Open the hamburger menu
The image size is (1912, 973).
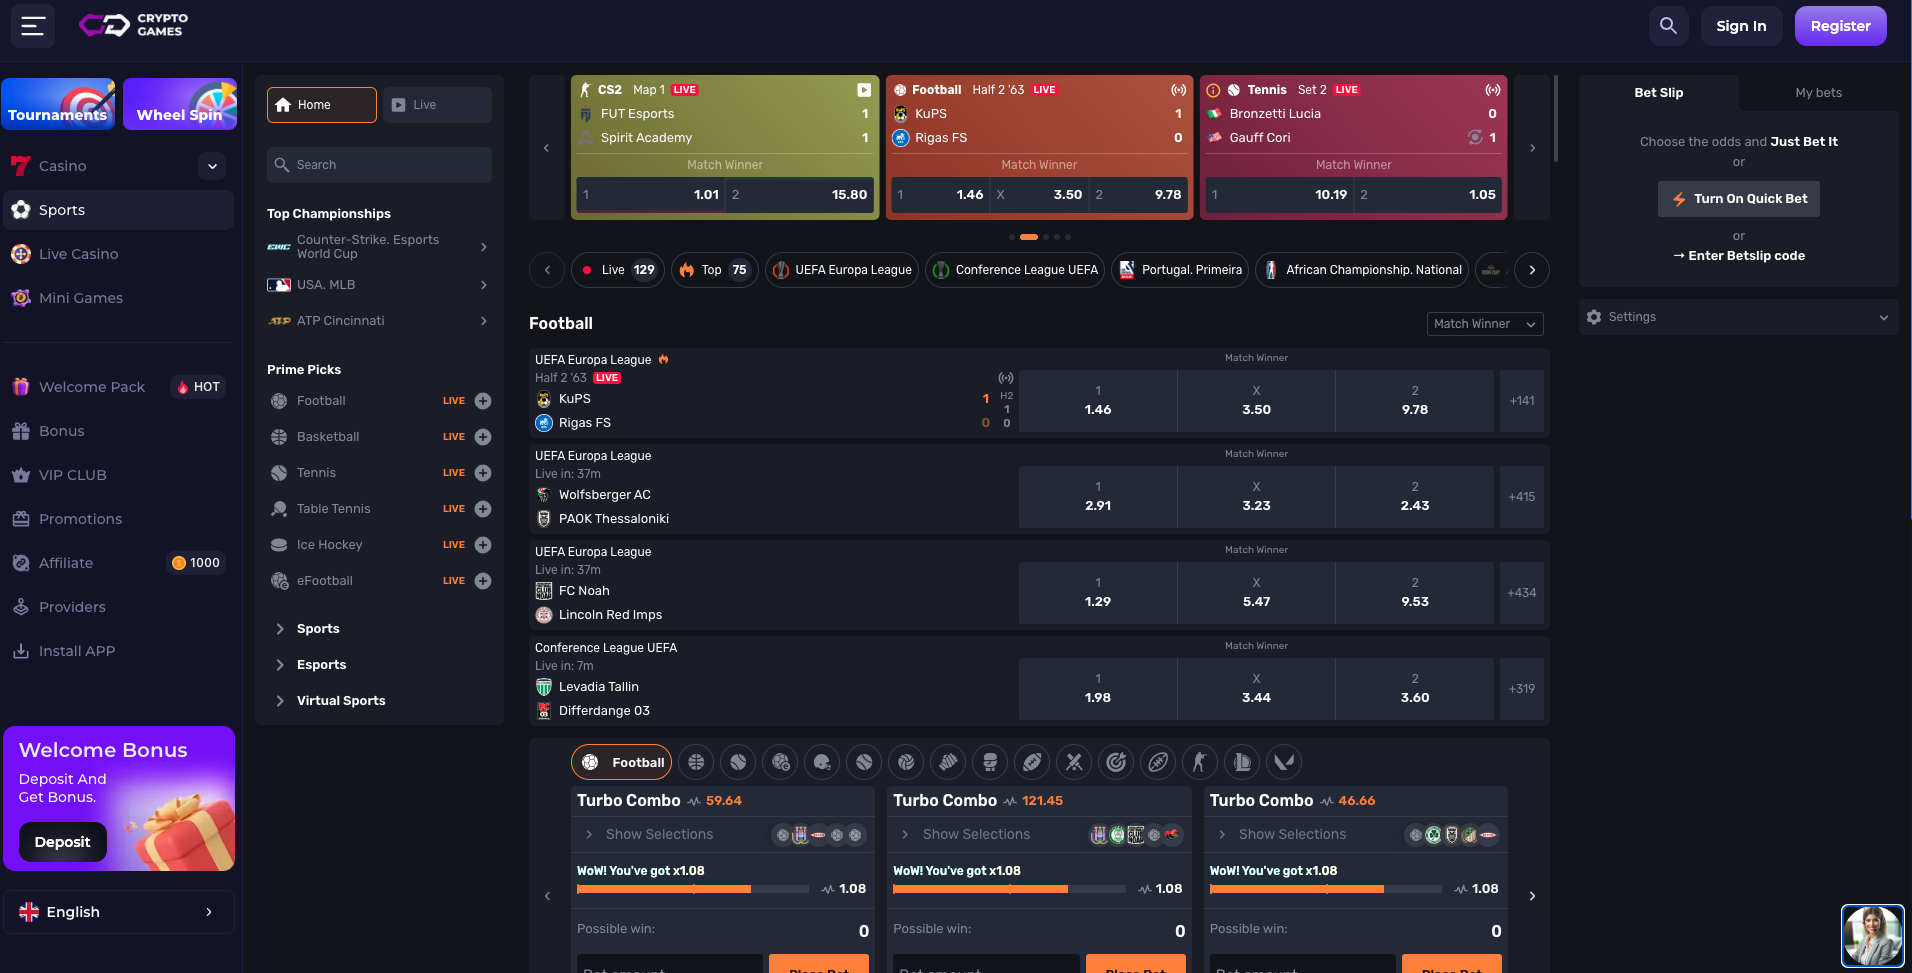coord(33,26)
